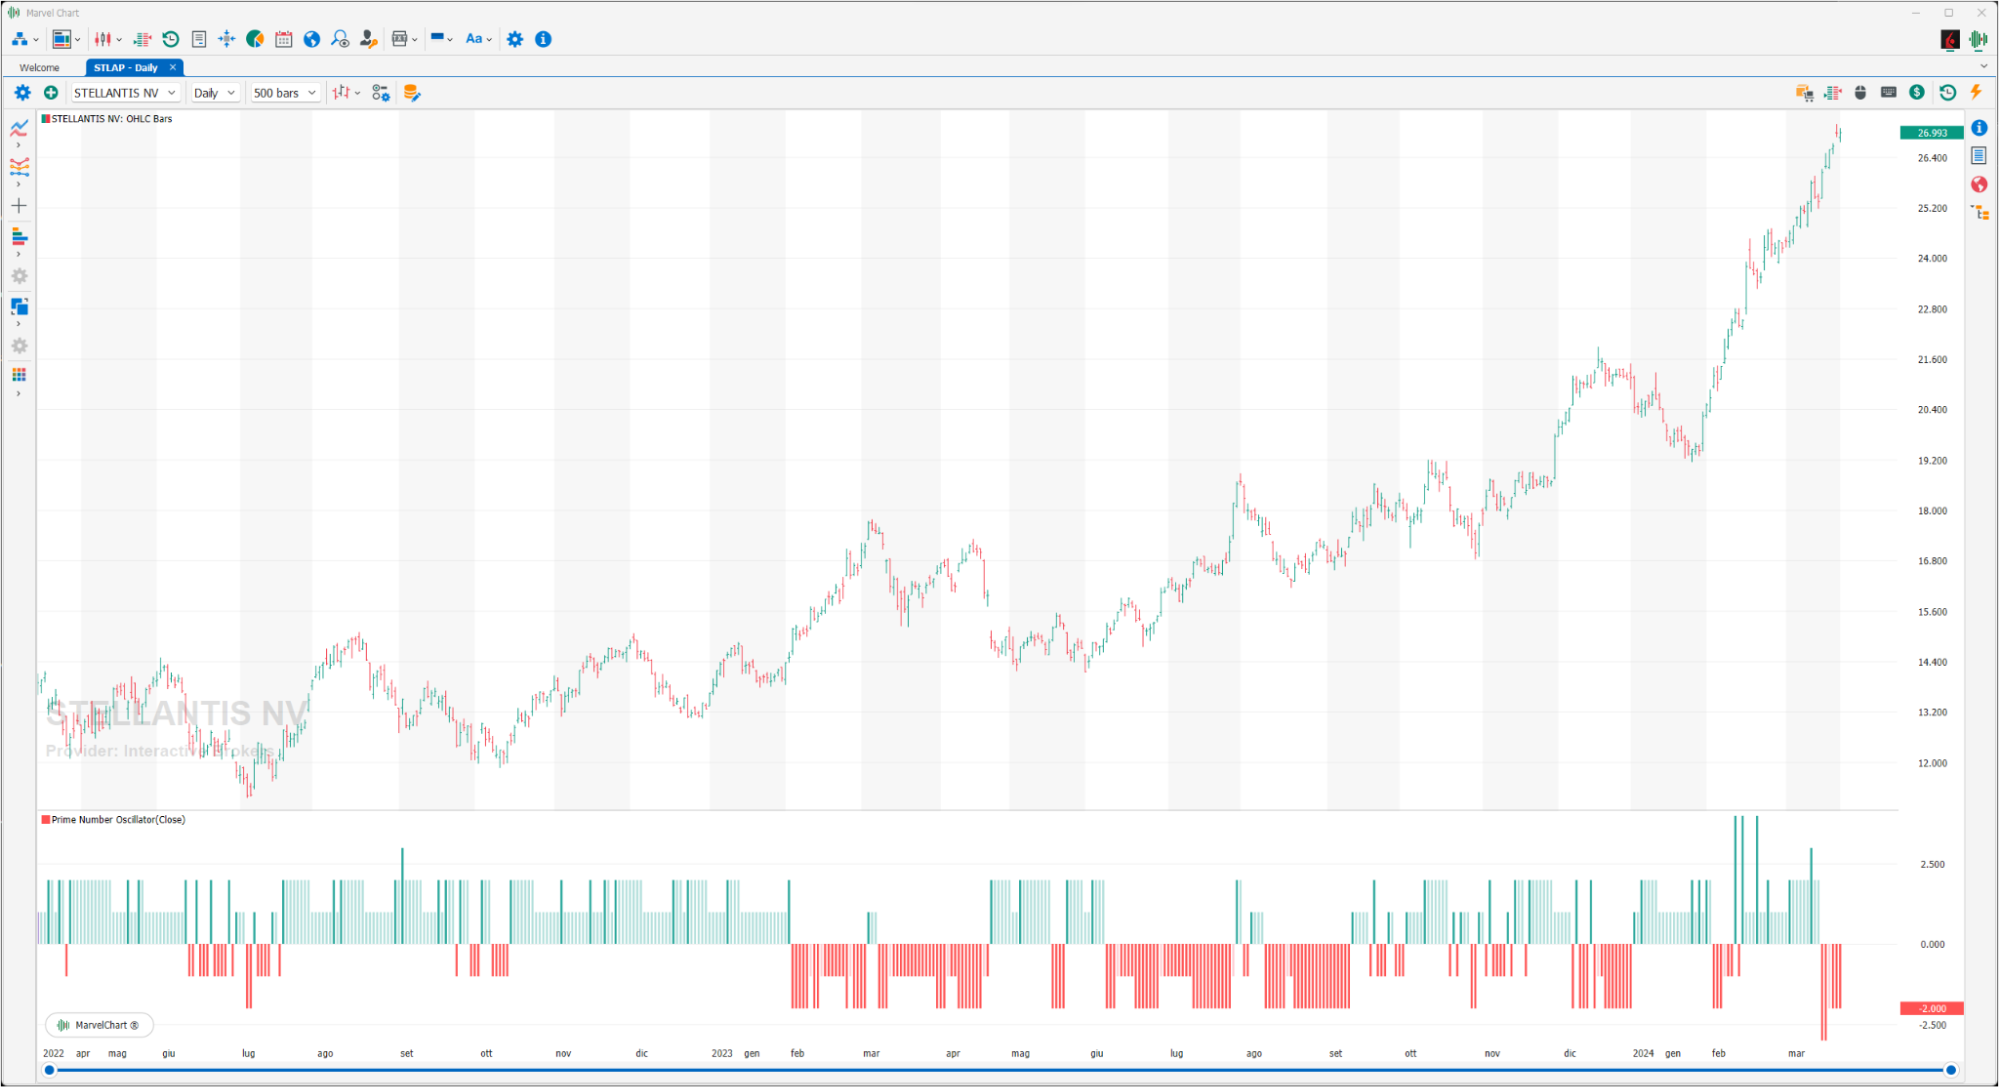Screen dimensions: 1999x1088
Task: Open the Aa font size dropdown
Action: coord(478,39)
